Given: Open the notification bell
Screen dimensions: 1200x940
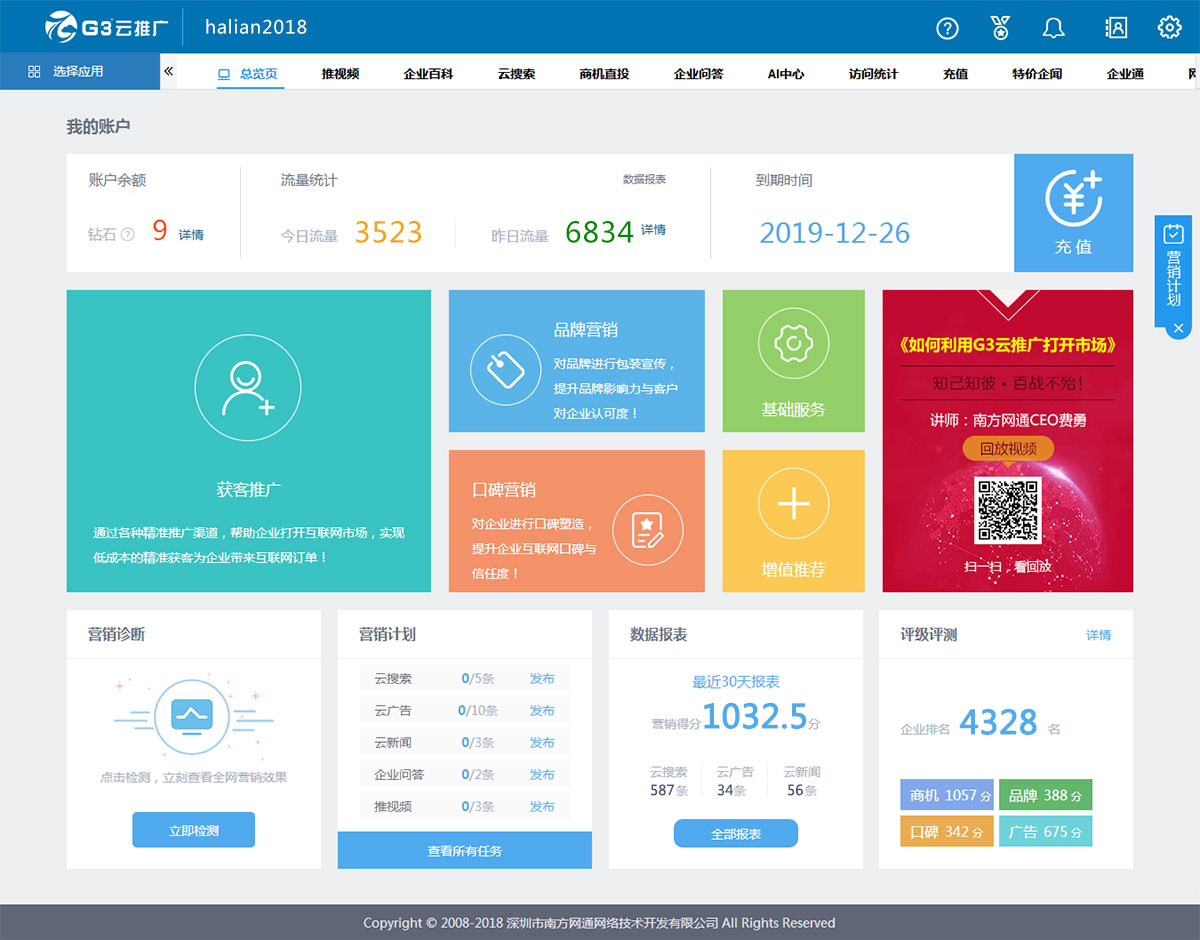Looking at the screenshot, I should [x=1053, y=28].
